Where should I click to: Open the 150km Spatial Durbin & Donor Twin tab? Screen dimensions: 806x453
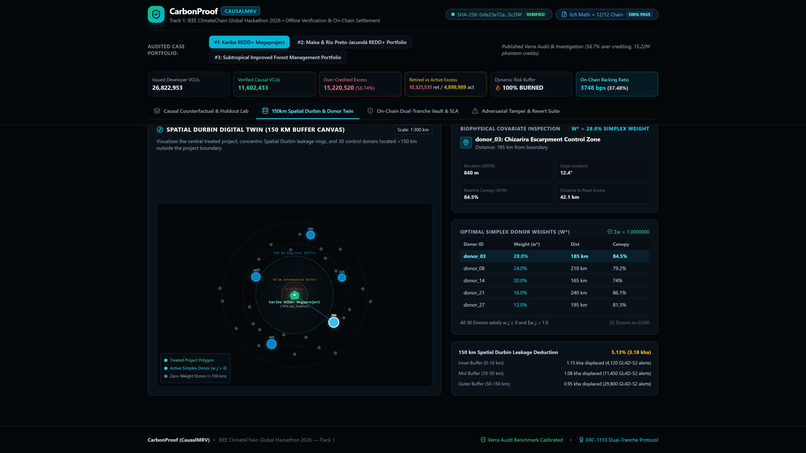(307, 111)
